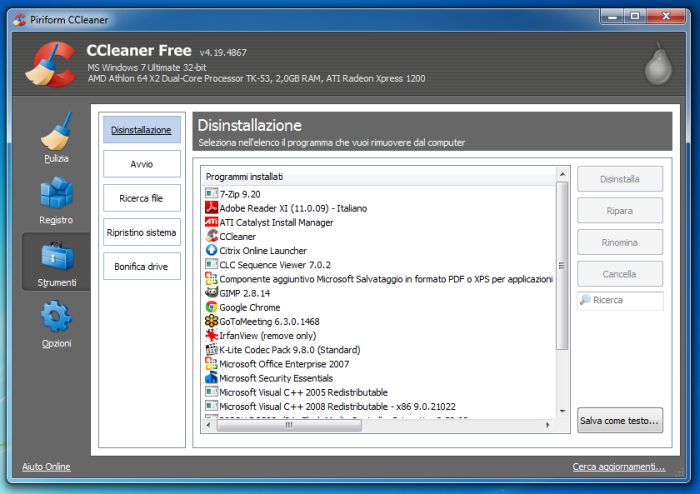Select "IrfanView (remove only)" row text
700x494 pixels.
tap(267, 336)
